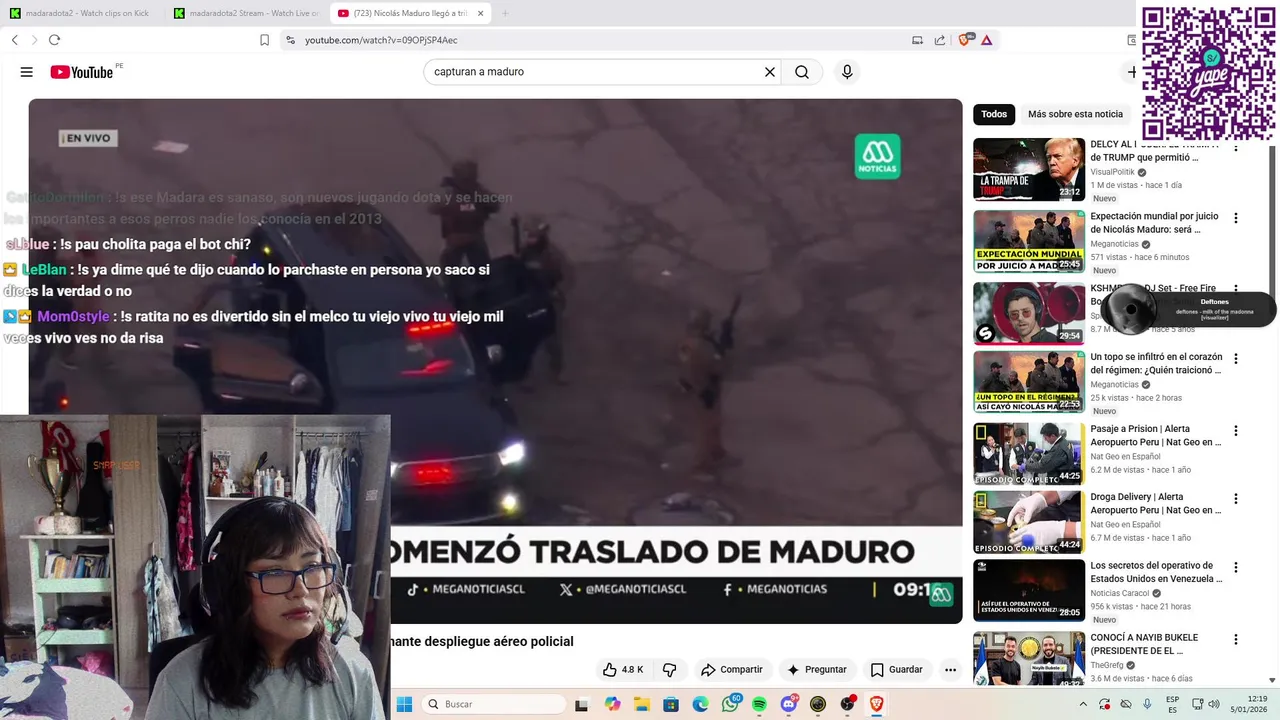Show hidden system tray icons
This screenshot has width=1280, height=720.
tap(1082, 704)
